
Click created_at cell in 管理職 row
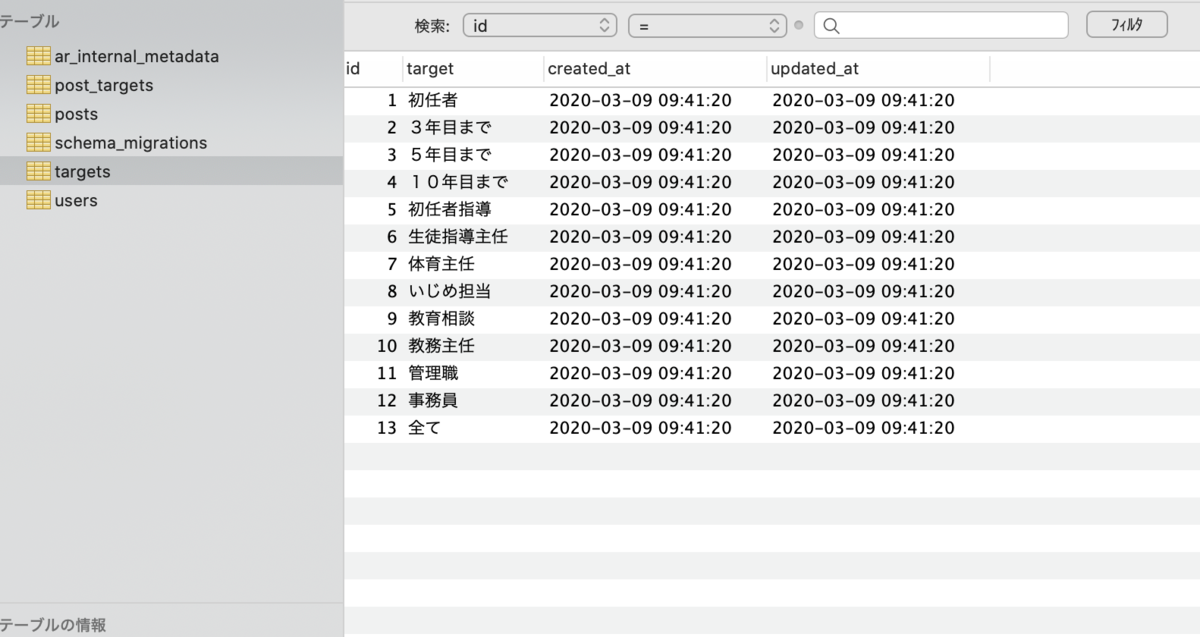(x=640, y=373)
